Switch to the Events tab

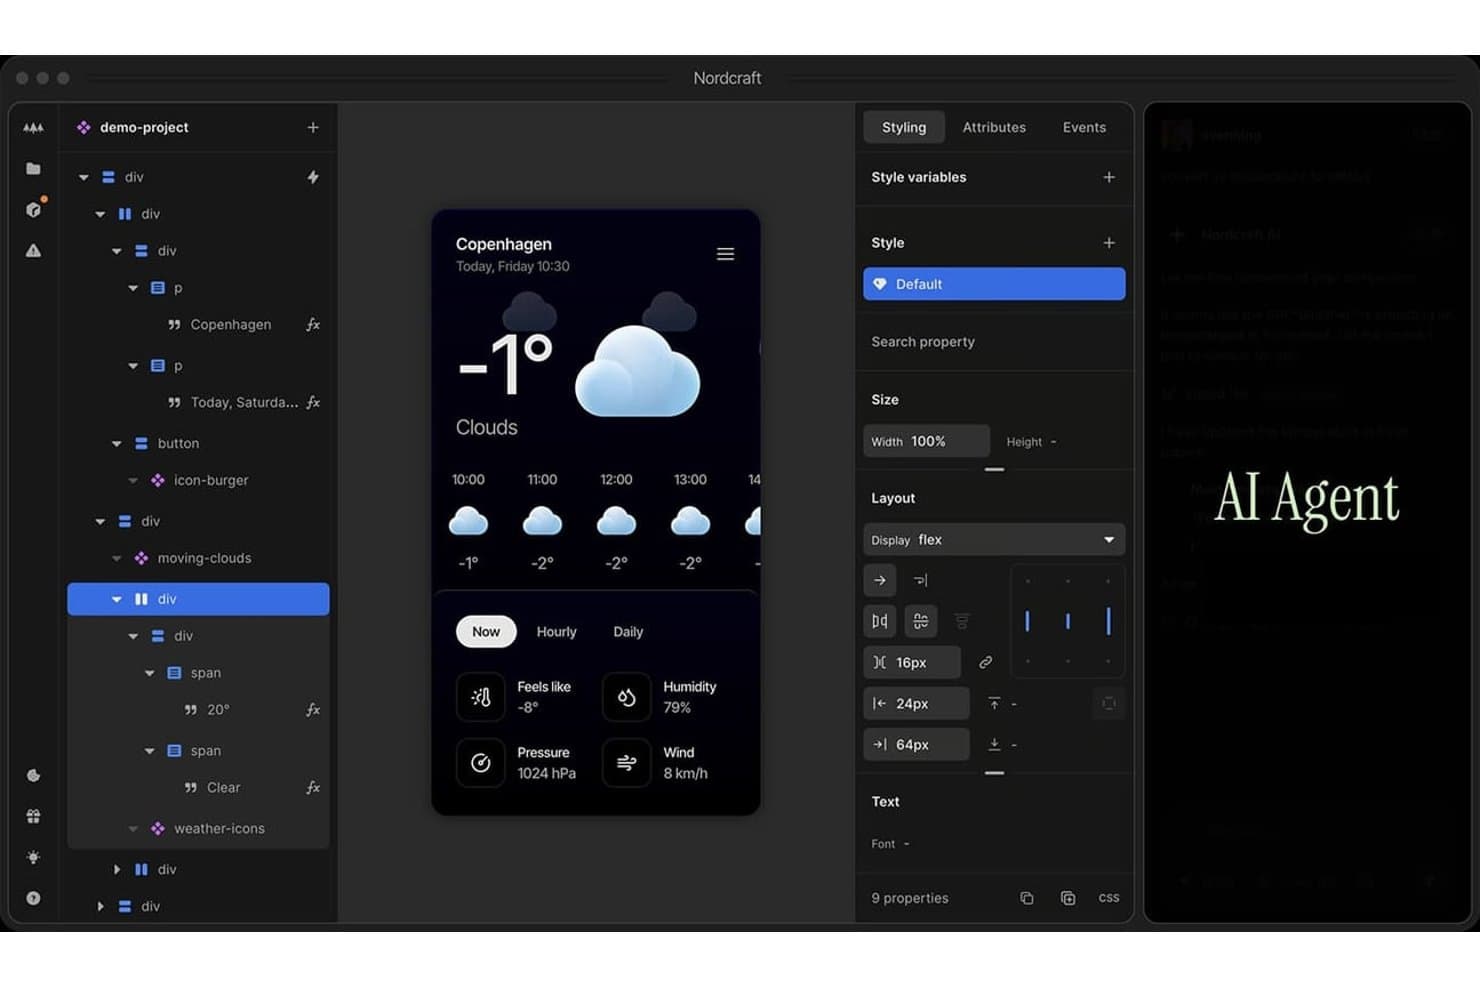(1084, 127)
